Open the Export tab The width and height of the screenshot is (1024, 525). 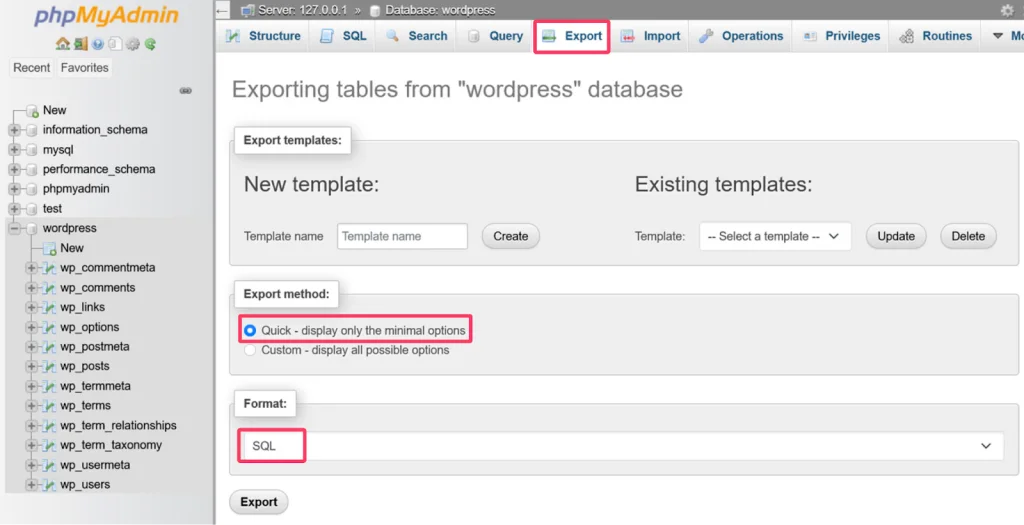click(x=572, y=36)
